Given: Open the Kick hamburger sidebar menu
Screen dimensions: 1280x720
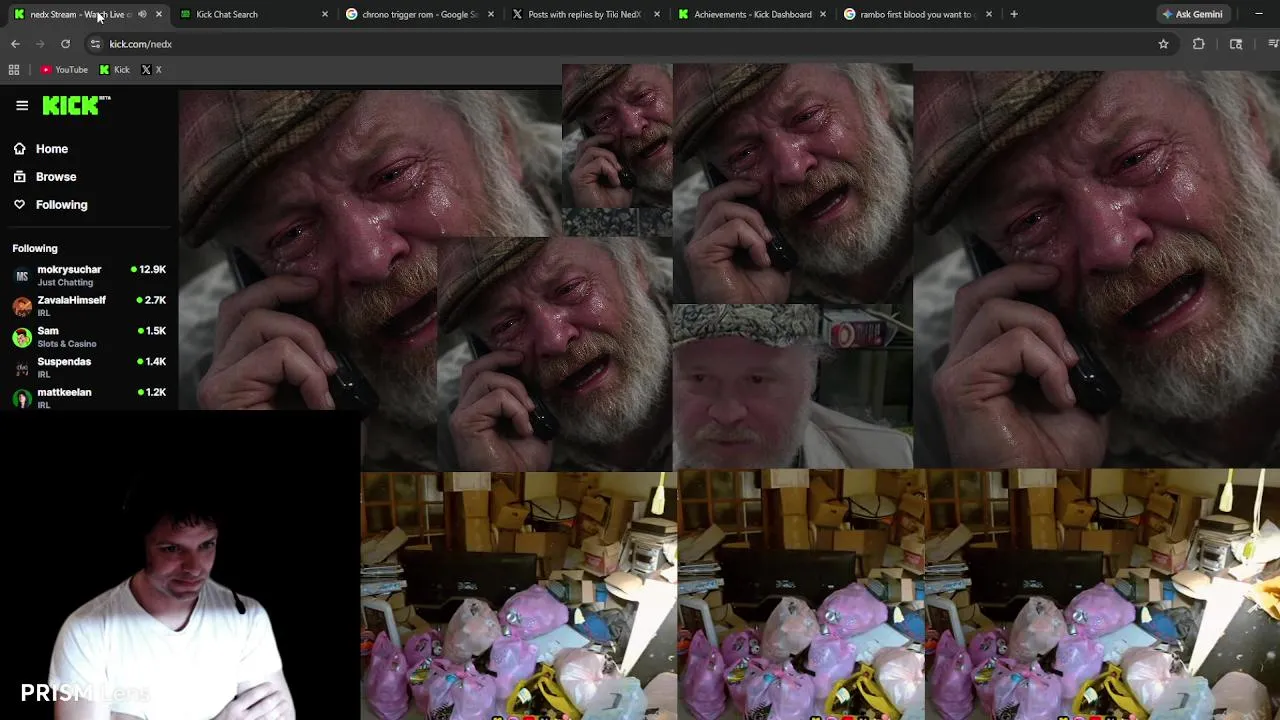Looking at the screenshot, I should pos(22,105).
